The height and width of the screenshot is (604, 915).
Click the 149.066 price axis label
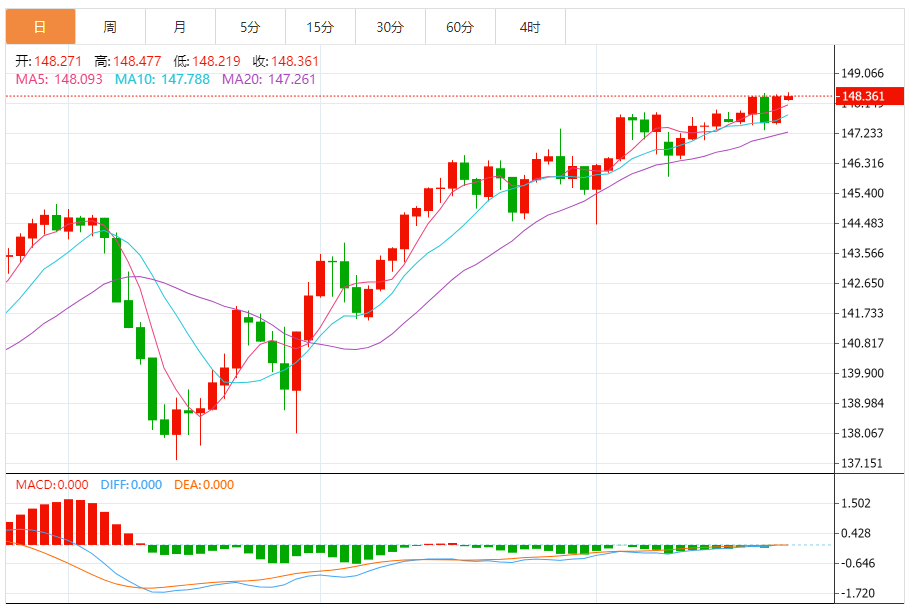(x=863, y=73)
